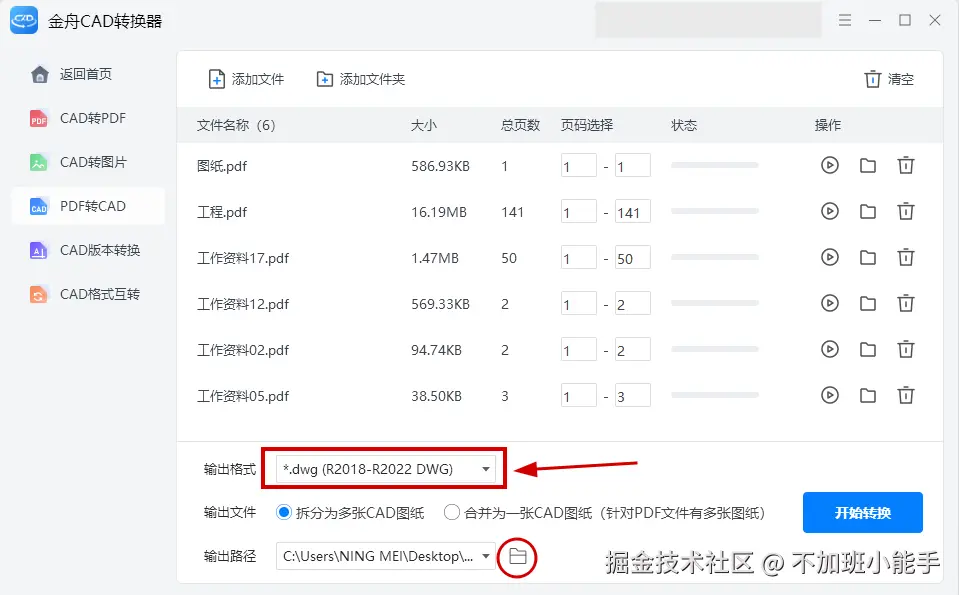959x595 pixels.
Task: Start converting 工作资料12.pdf with its play icon
Action: (829, 303)
